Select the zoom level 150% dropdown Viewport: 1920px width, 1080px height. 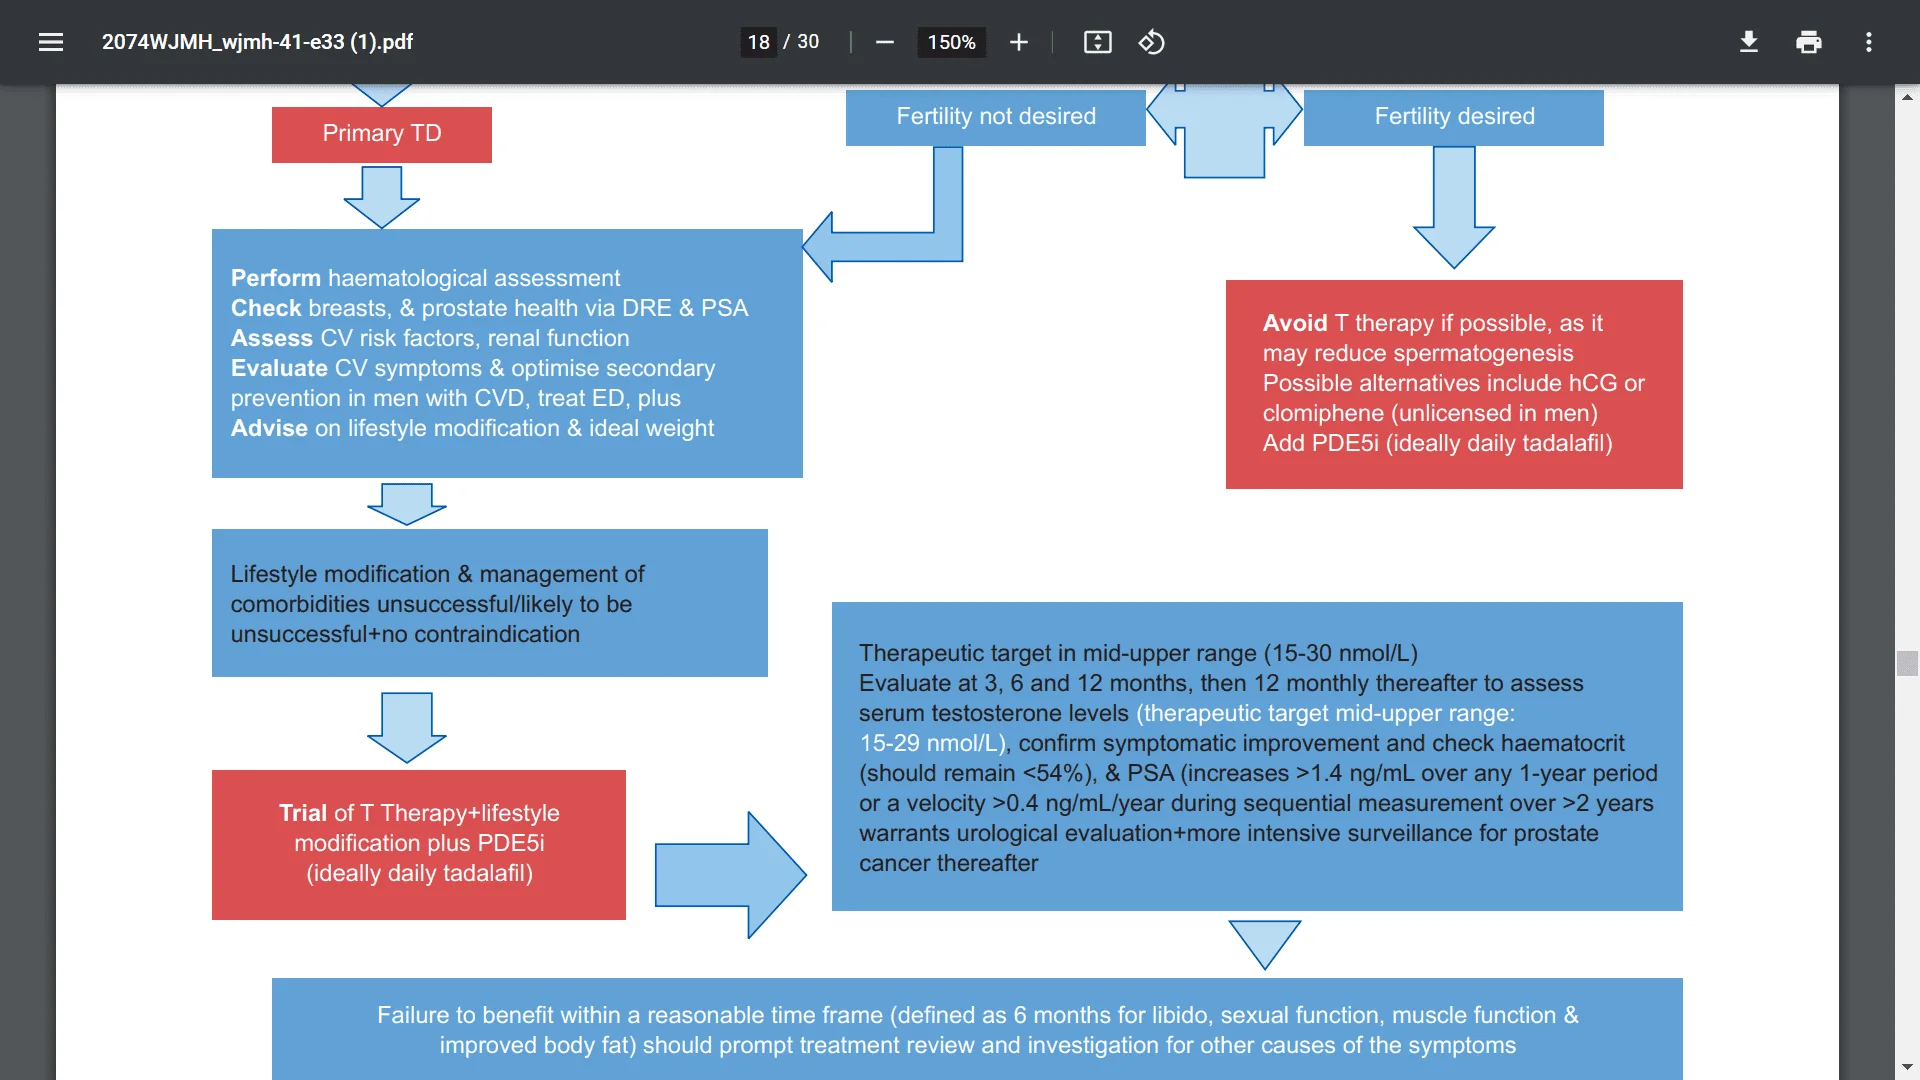pyautogui.click(x=947, y=41)
